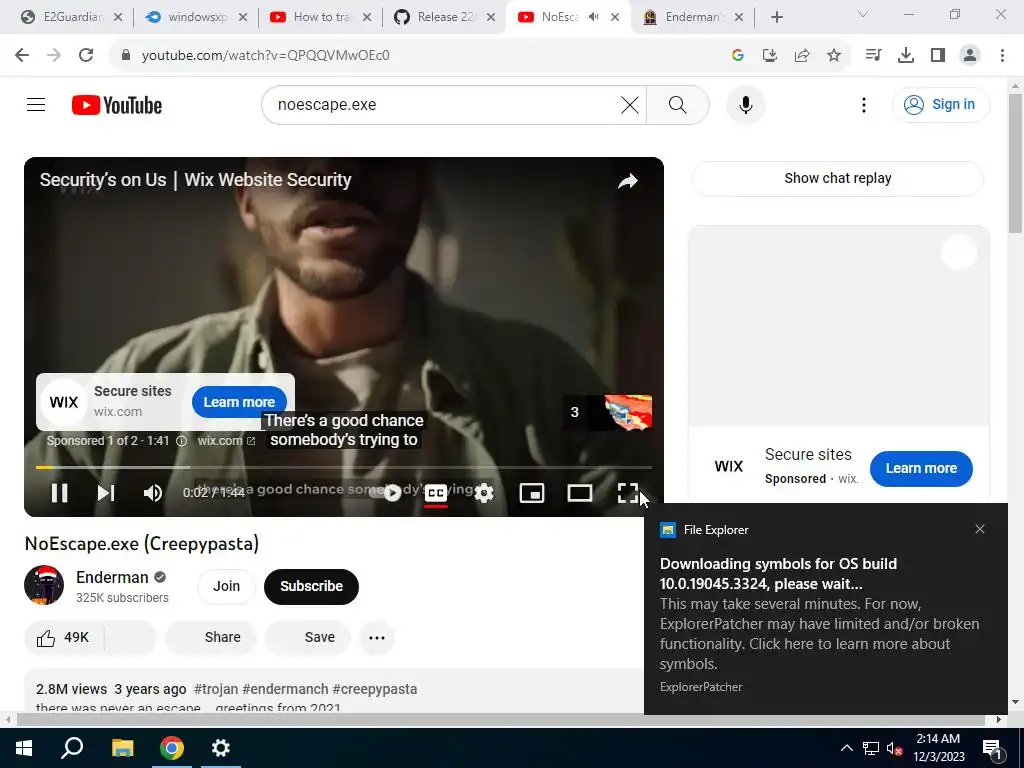
Task: Mute the video volume speaker icon
Action: (x=153, y=493)
